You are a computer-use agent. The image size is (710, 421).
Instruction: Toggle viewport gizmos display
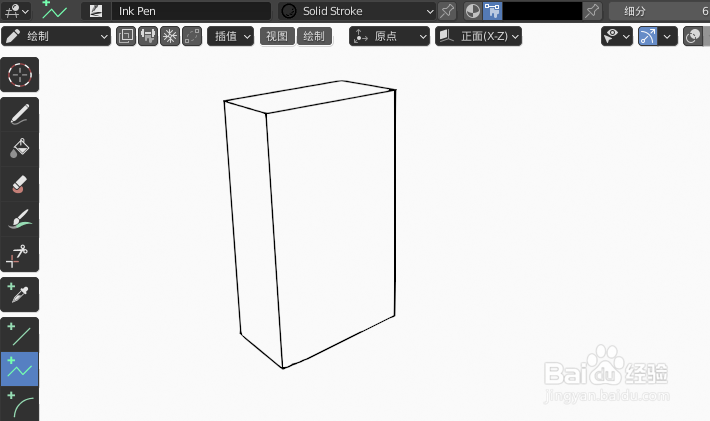[648, 36]
